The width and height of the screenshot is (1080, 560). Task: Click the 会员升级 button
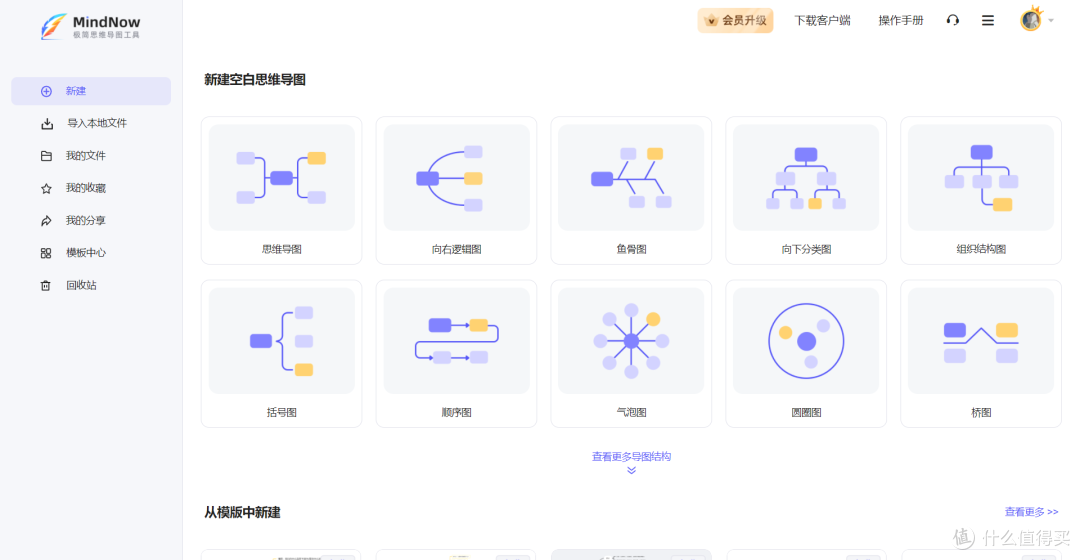pyautogui.click(x=735, y=21)
